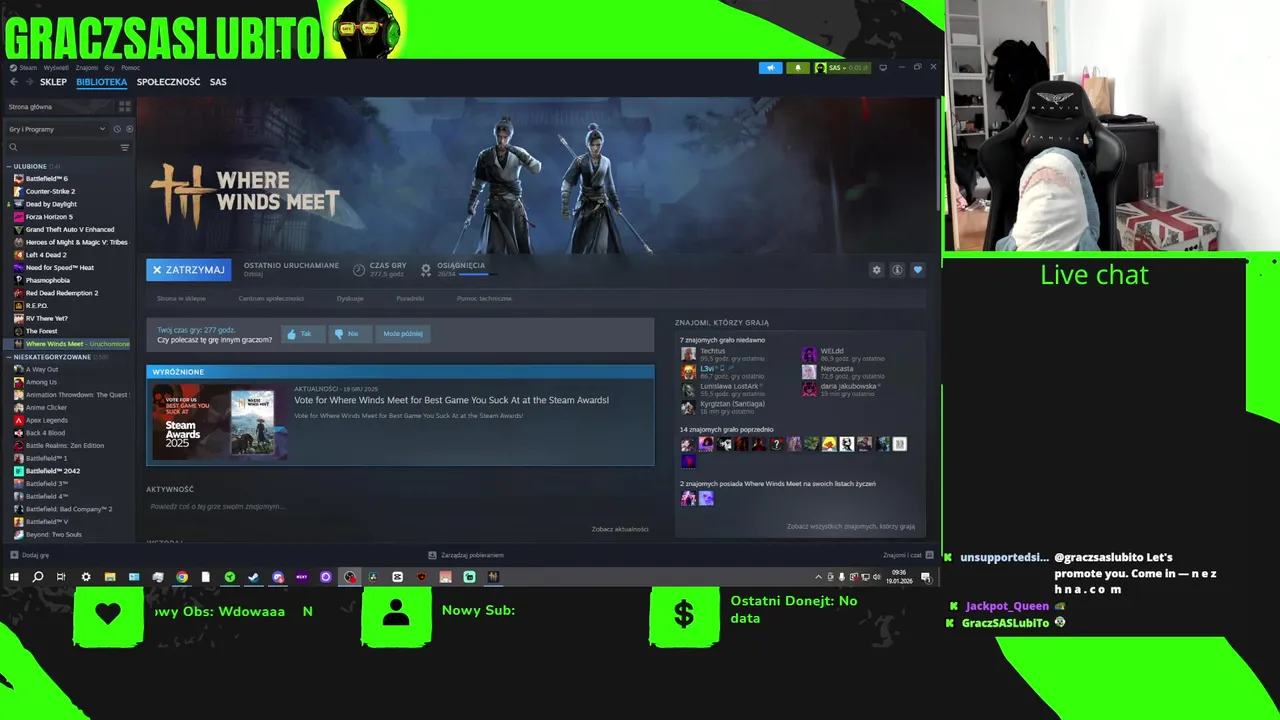Click playtime clock icon beside Czas Gry
This screenshot has width=1280, height=720.
359,270
